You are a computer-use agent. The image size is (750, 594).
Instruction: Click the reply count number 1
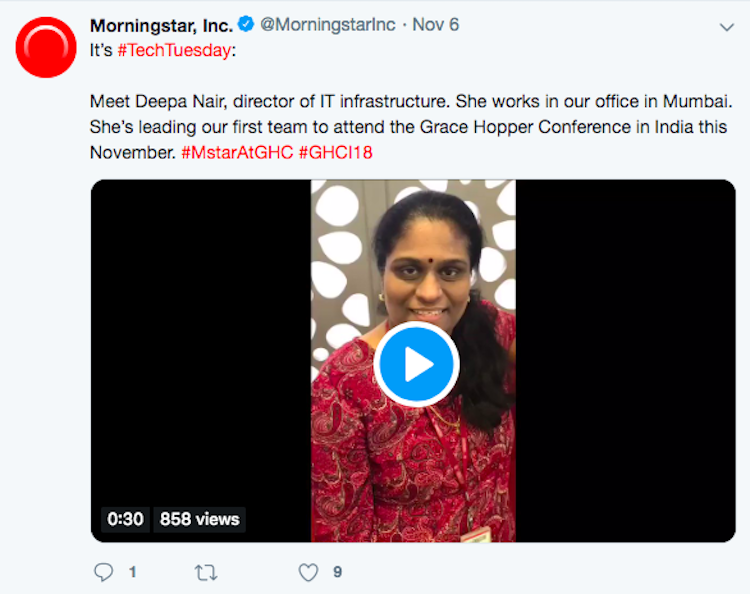(132, 572)
